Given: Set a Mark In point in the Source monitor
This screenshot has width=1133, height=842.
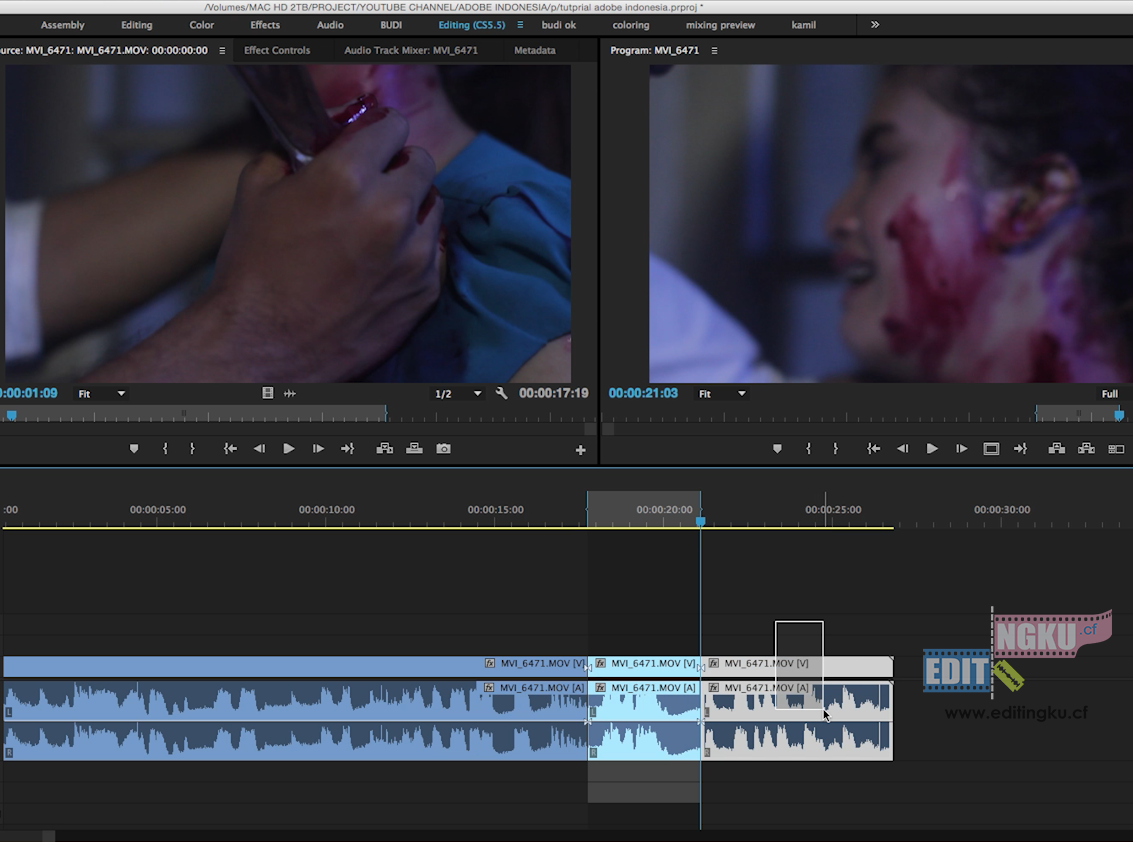Looking at the screenshot, I should [x=165, y=448].
